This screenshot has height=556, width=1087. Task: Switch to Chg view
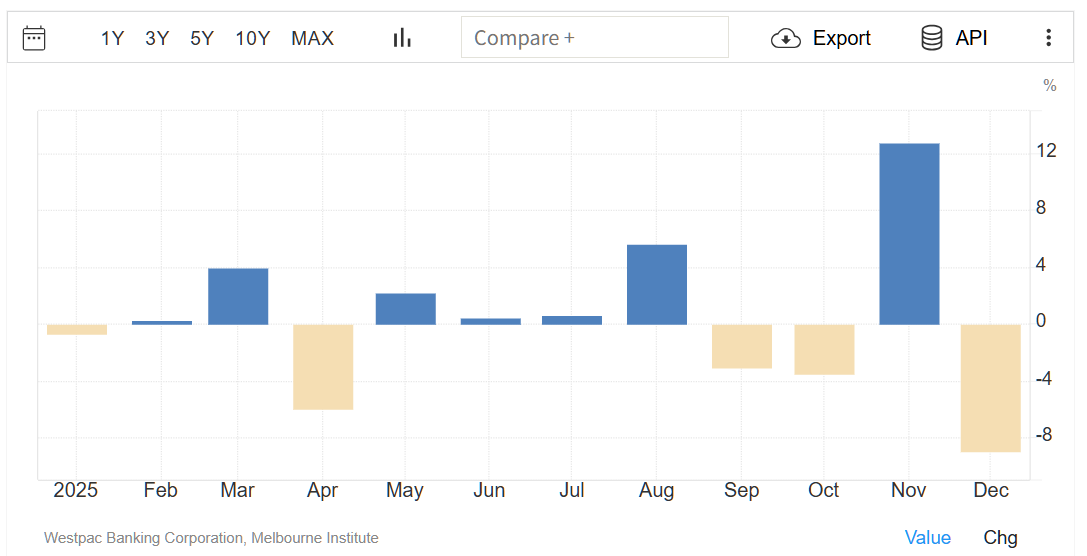(1000, 537)
